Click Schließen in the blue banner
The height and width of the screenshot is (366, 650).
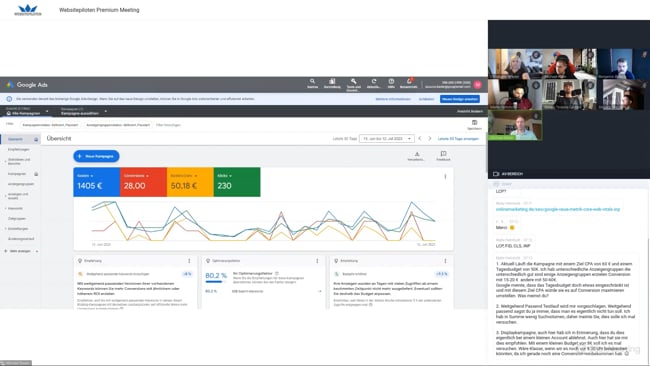coord(426,99)
